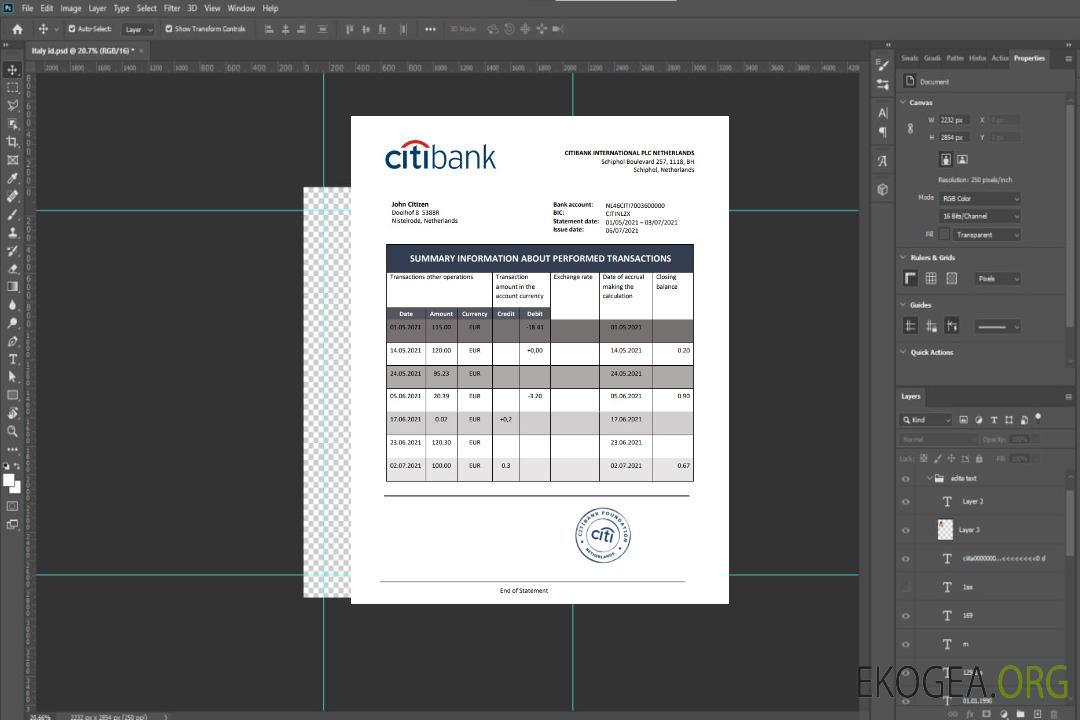Click the canvas width W field

coord(954,120)
